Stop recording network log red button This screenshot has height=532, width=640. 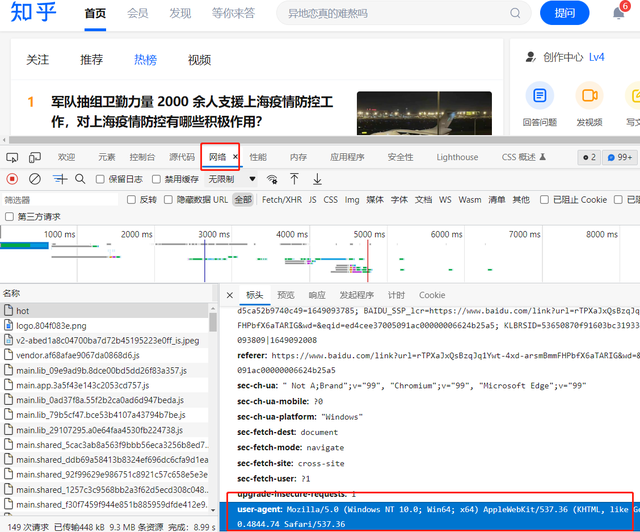[12, 179]
